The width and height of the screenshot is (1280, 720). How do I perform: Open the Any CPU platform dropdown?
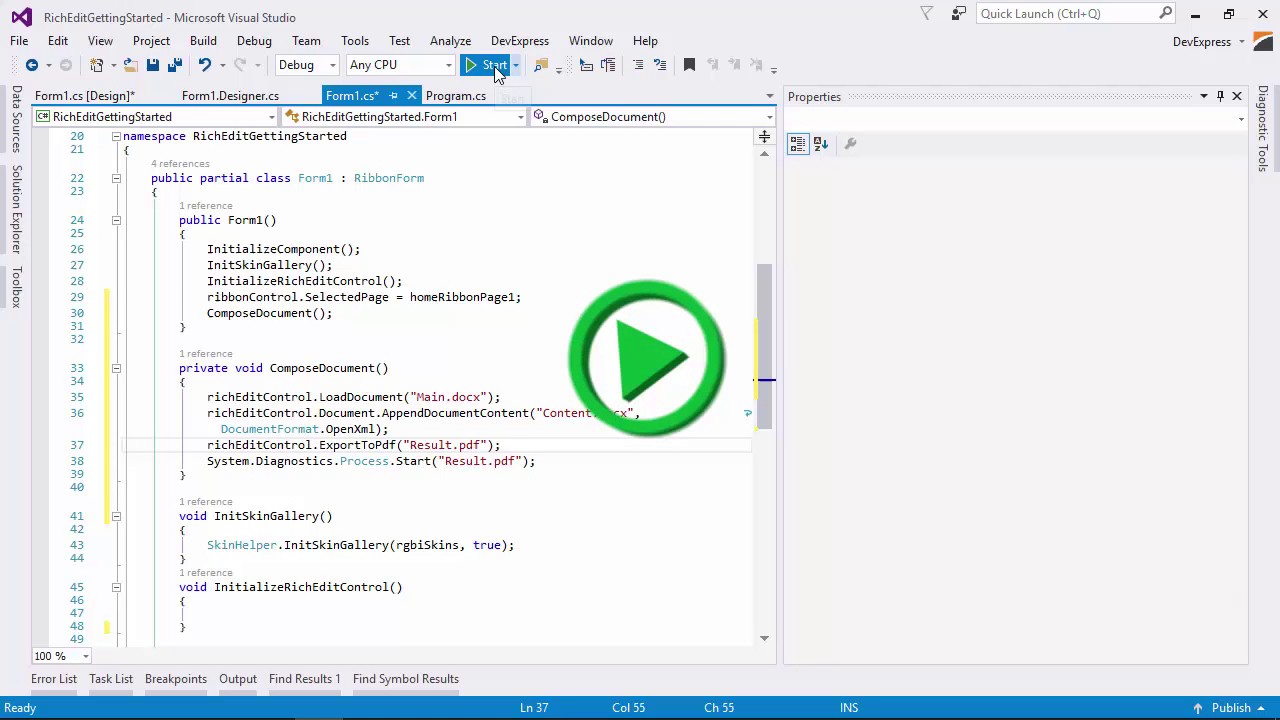[x=400, y=65]
